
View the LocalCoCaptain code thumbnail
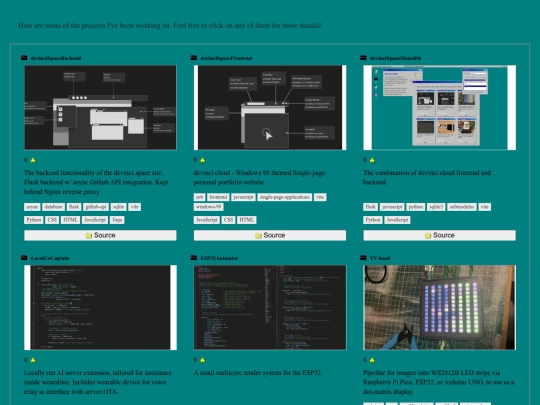[x=100, y=308]
